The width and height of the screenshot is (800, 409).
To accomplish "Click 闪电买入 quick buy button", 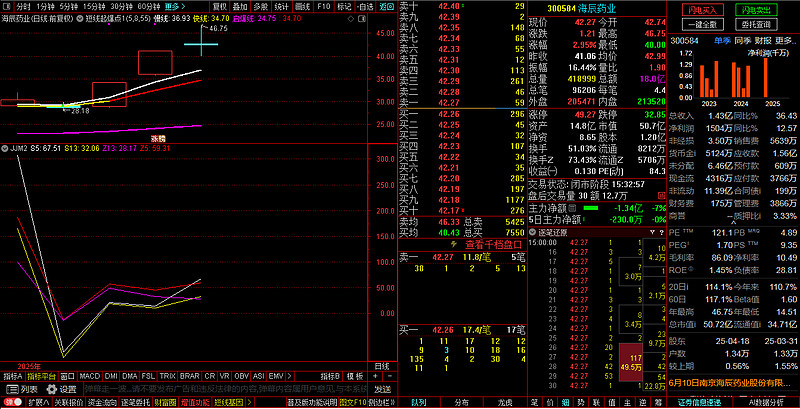I will [x=703, y=10].
